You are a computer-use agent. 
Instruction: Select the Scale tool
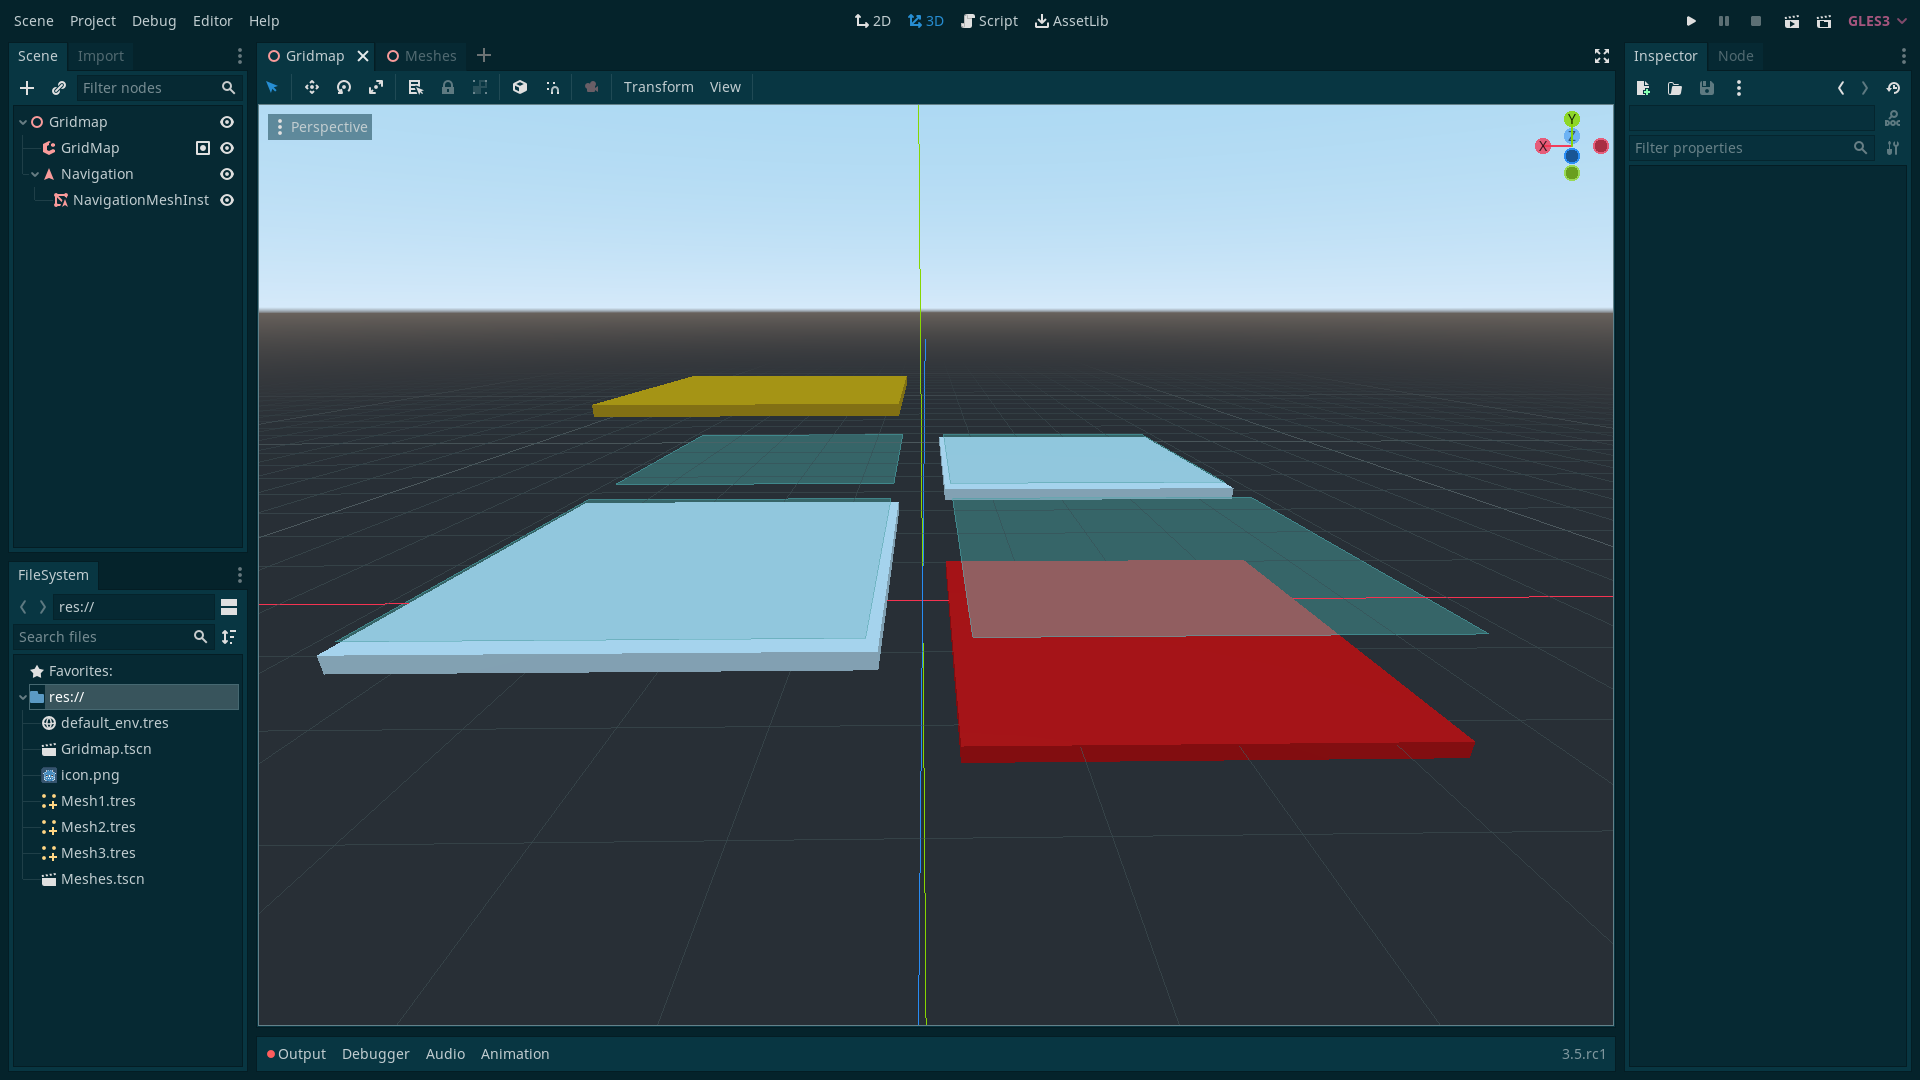tap(376, 87)
